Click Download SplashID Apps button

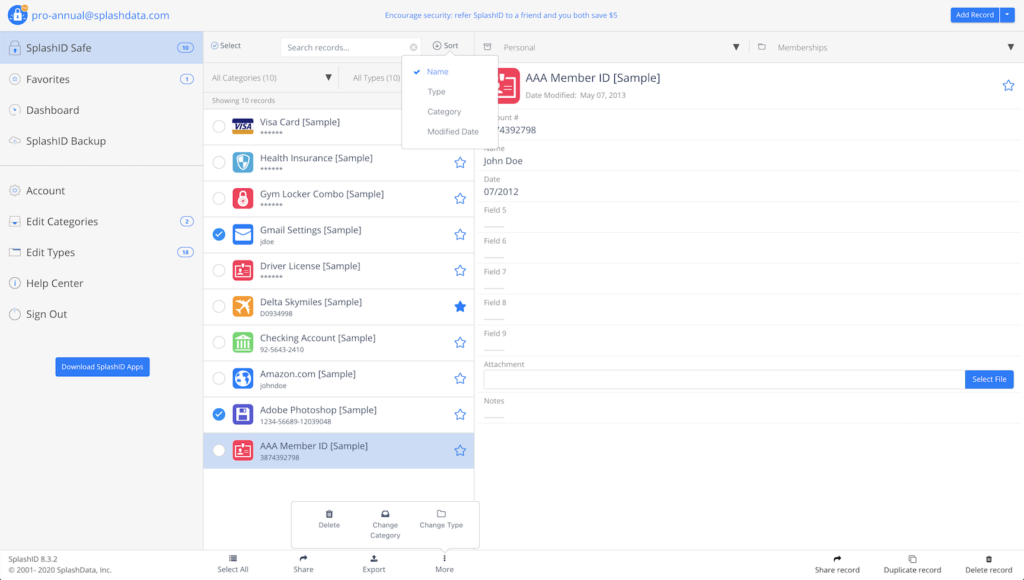tap(102, 367)
